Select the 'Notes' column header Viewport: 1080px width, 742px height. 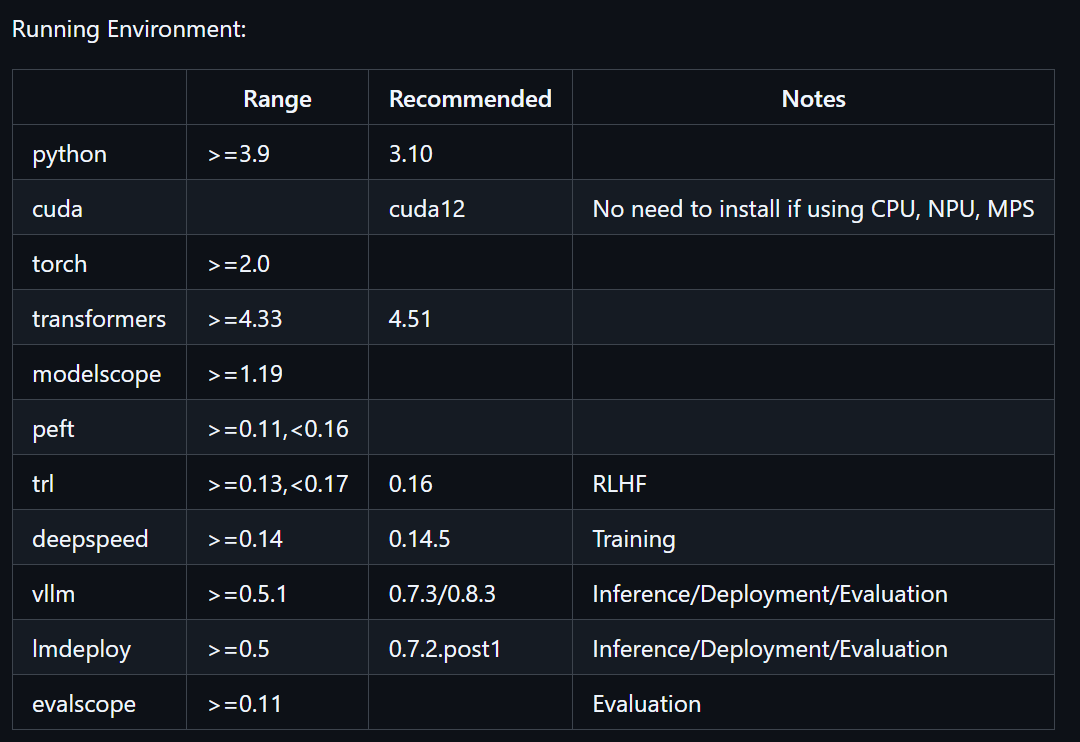point(813,99)
